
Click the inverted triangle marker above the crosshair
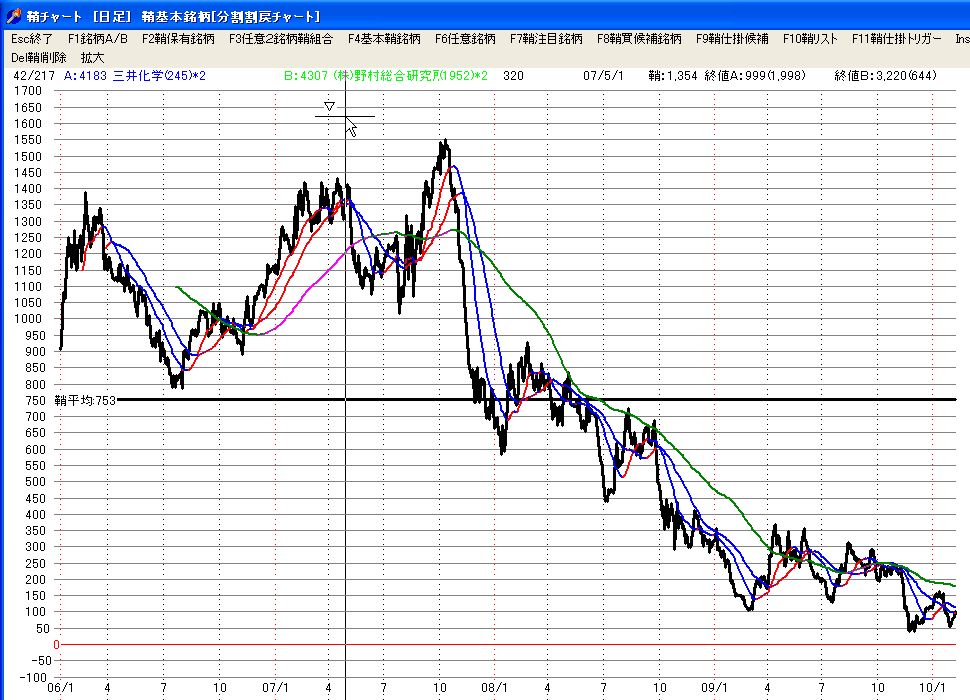pos(329,106)
